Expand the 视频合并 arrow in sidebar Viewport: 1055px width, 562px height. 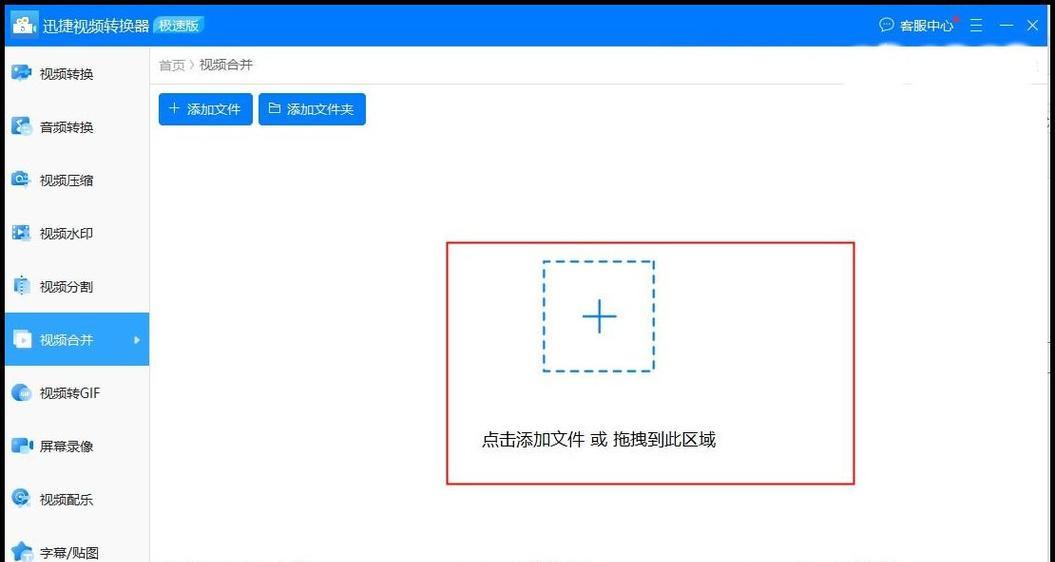(137, 340)
